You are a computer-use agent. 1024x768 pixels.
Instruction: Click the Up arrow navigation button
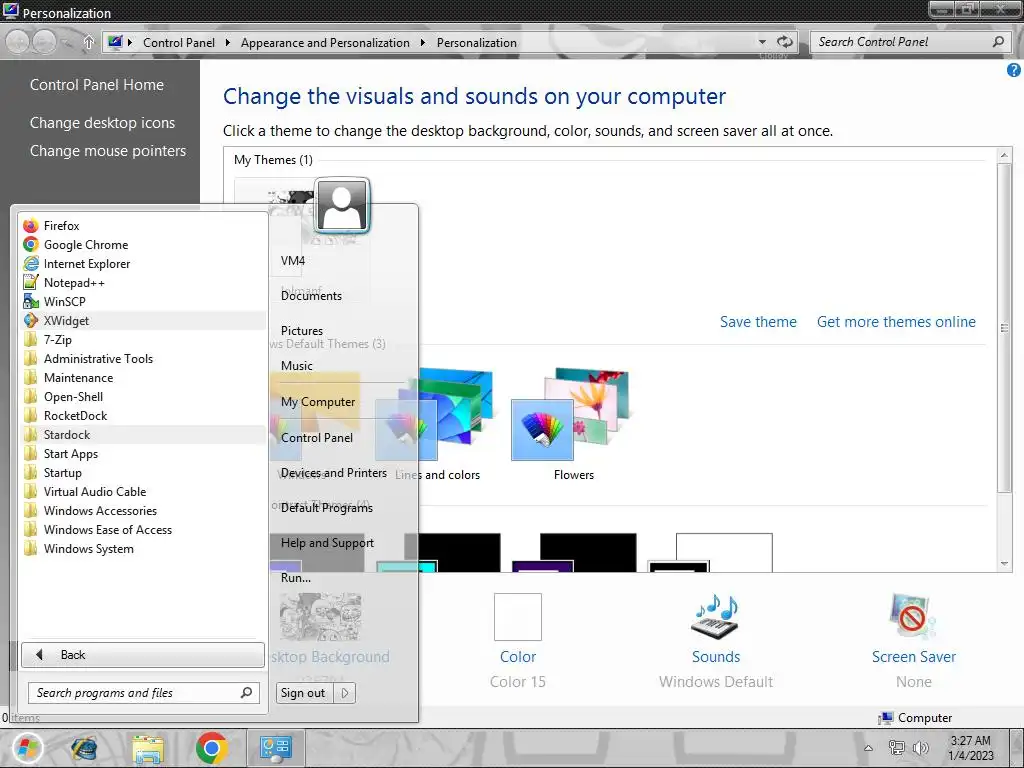pyautogui.click(x=89, y=42)
